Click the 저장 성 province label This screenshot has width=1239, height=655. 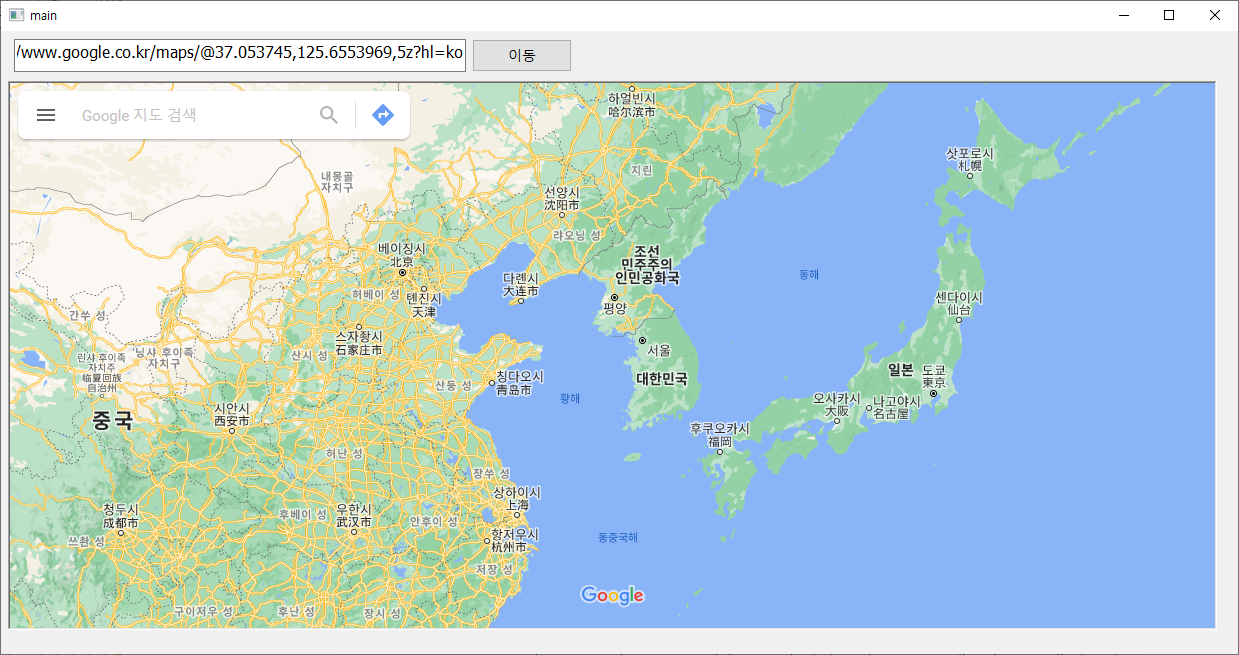coord(493,570)
